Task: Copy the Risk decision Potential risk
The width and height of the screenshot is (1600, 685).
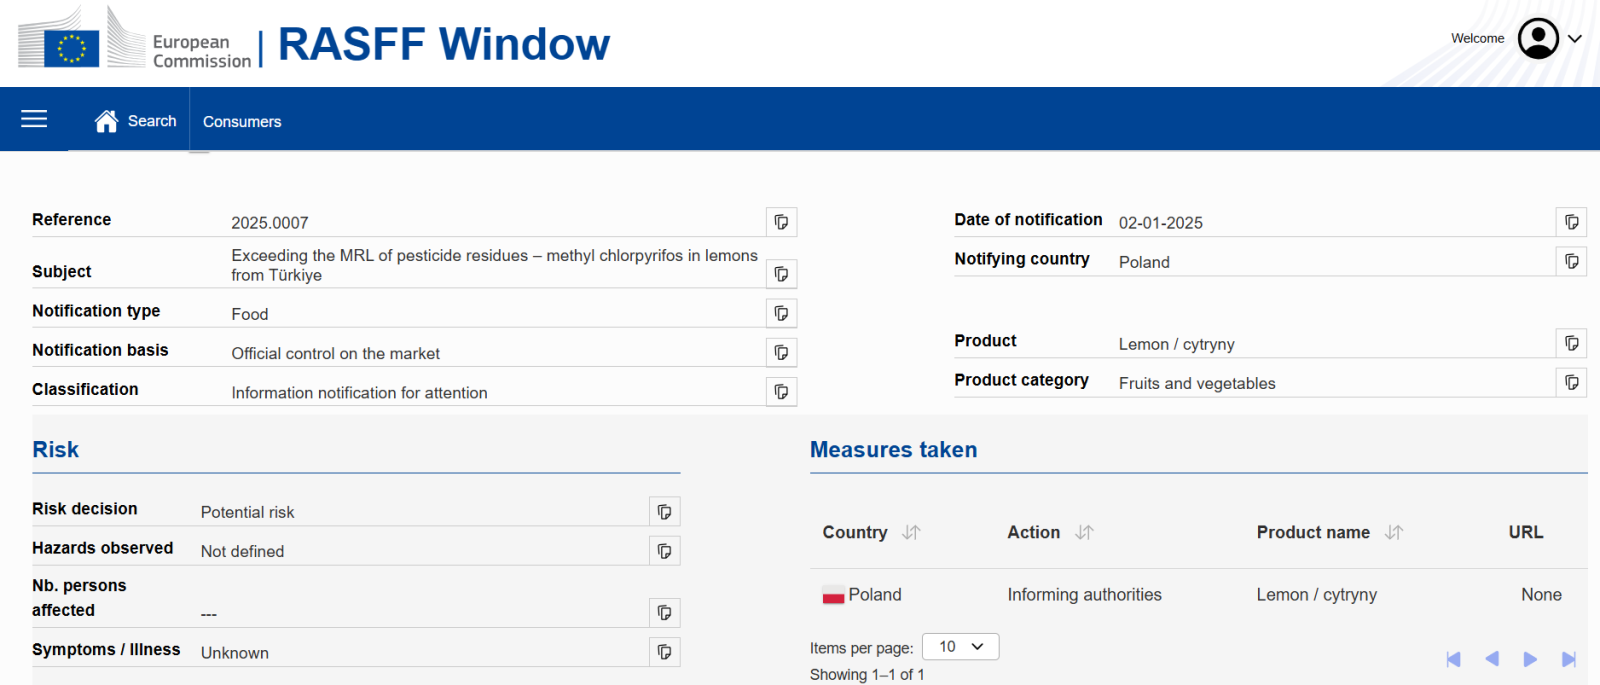Action: click(665, 512)
